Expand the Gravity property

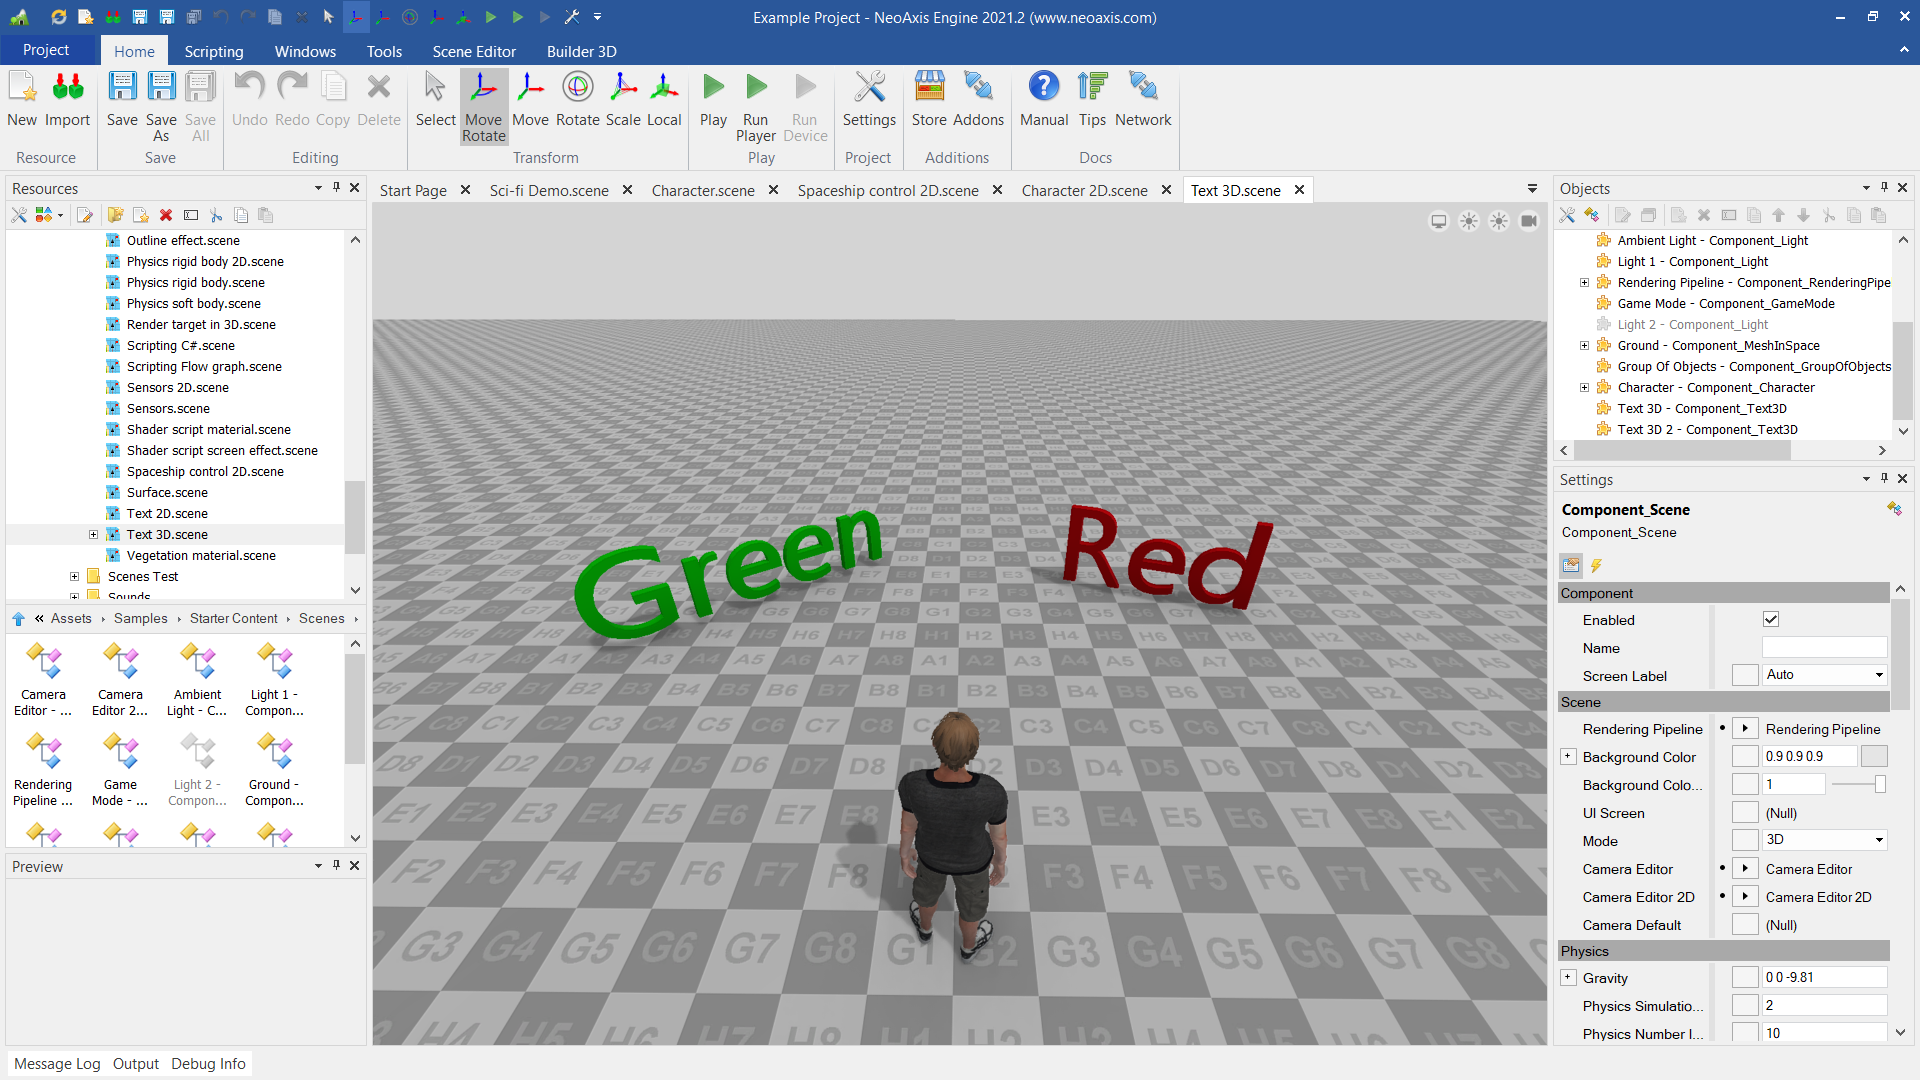click(x=1568, y=978)
